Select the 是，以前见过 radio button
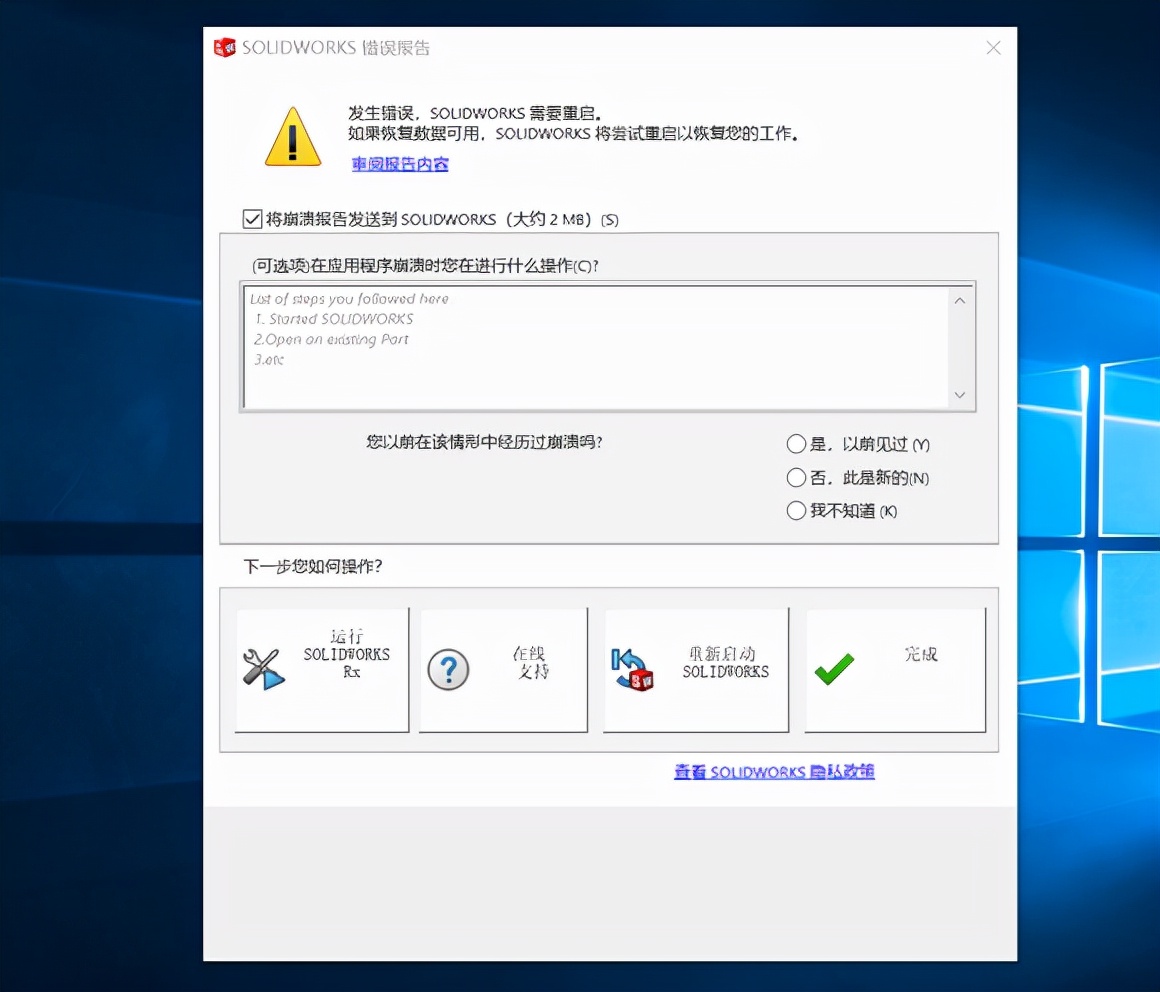Screen dimensions: 1160x992 pos(795,444)
